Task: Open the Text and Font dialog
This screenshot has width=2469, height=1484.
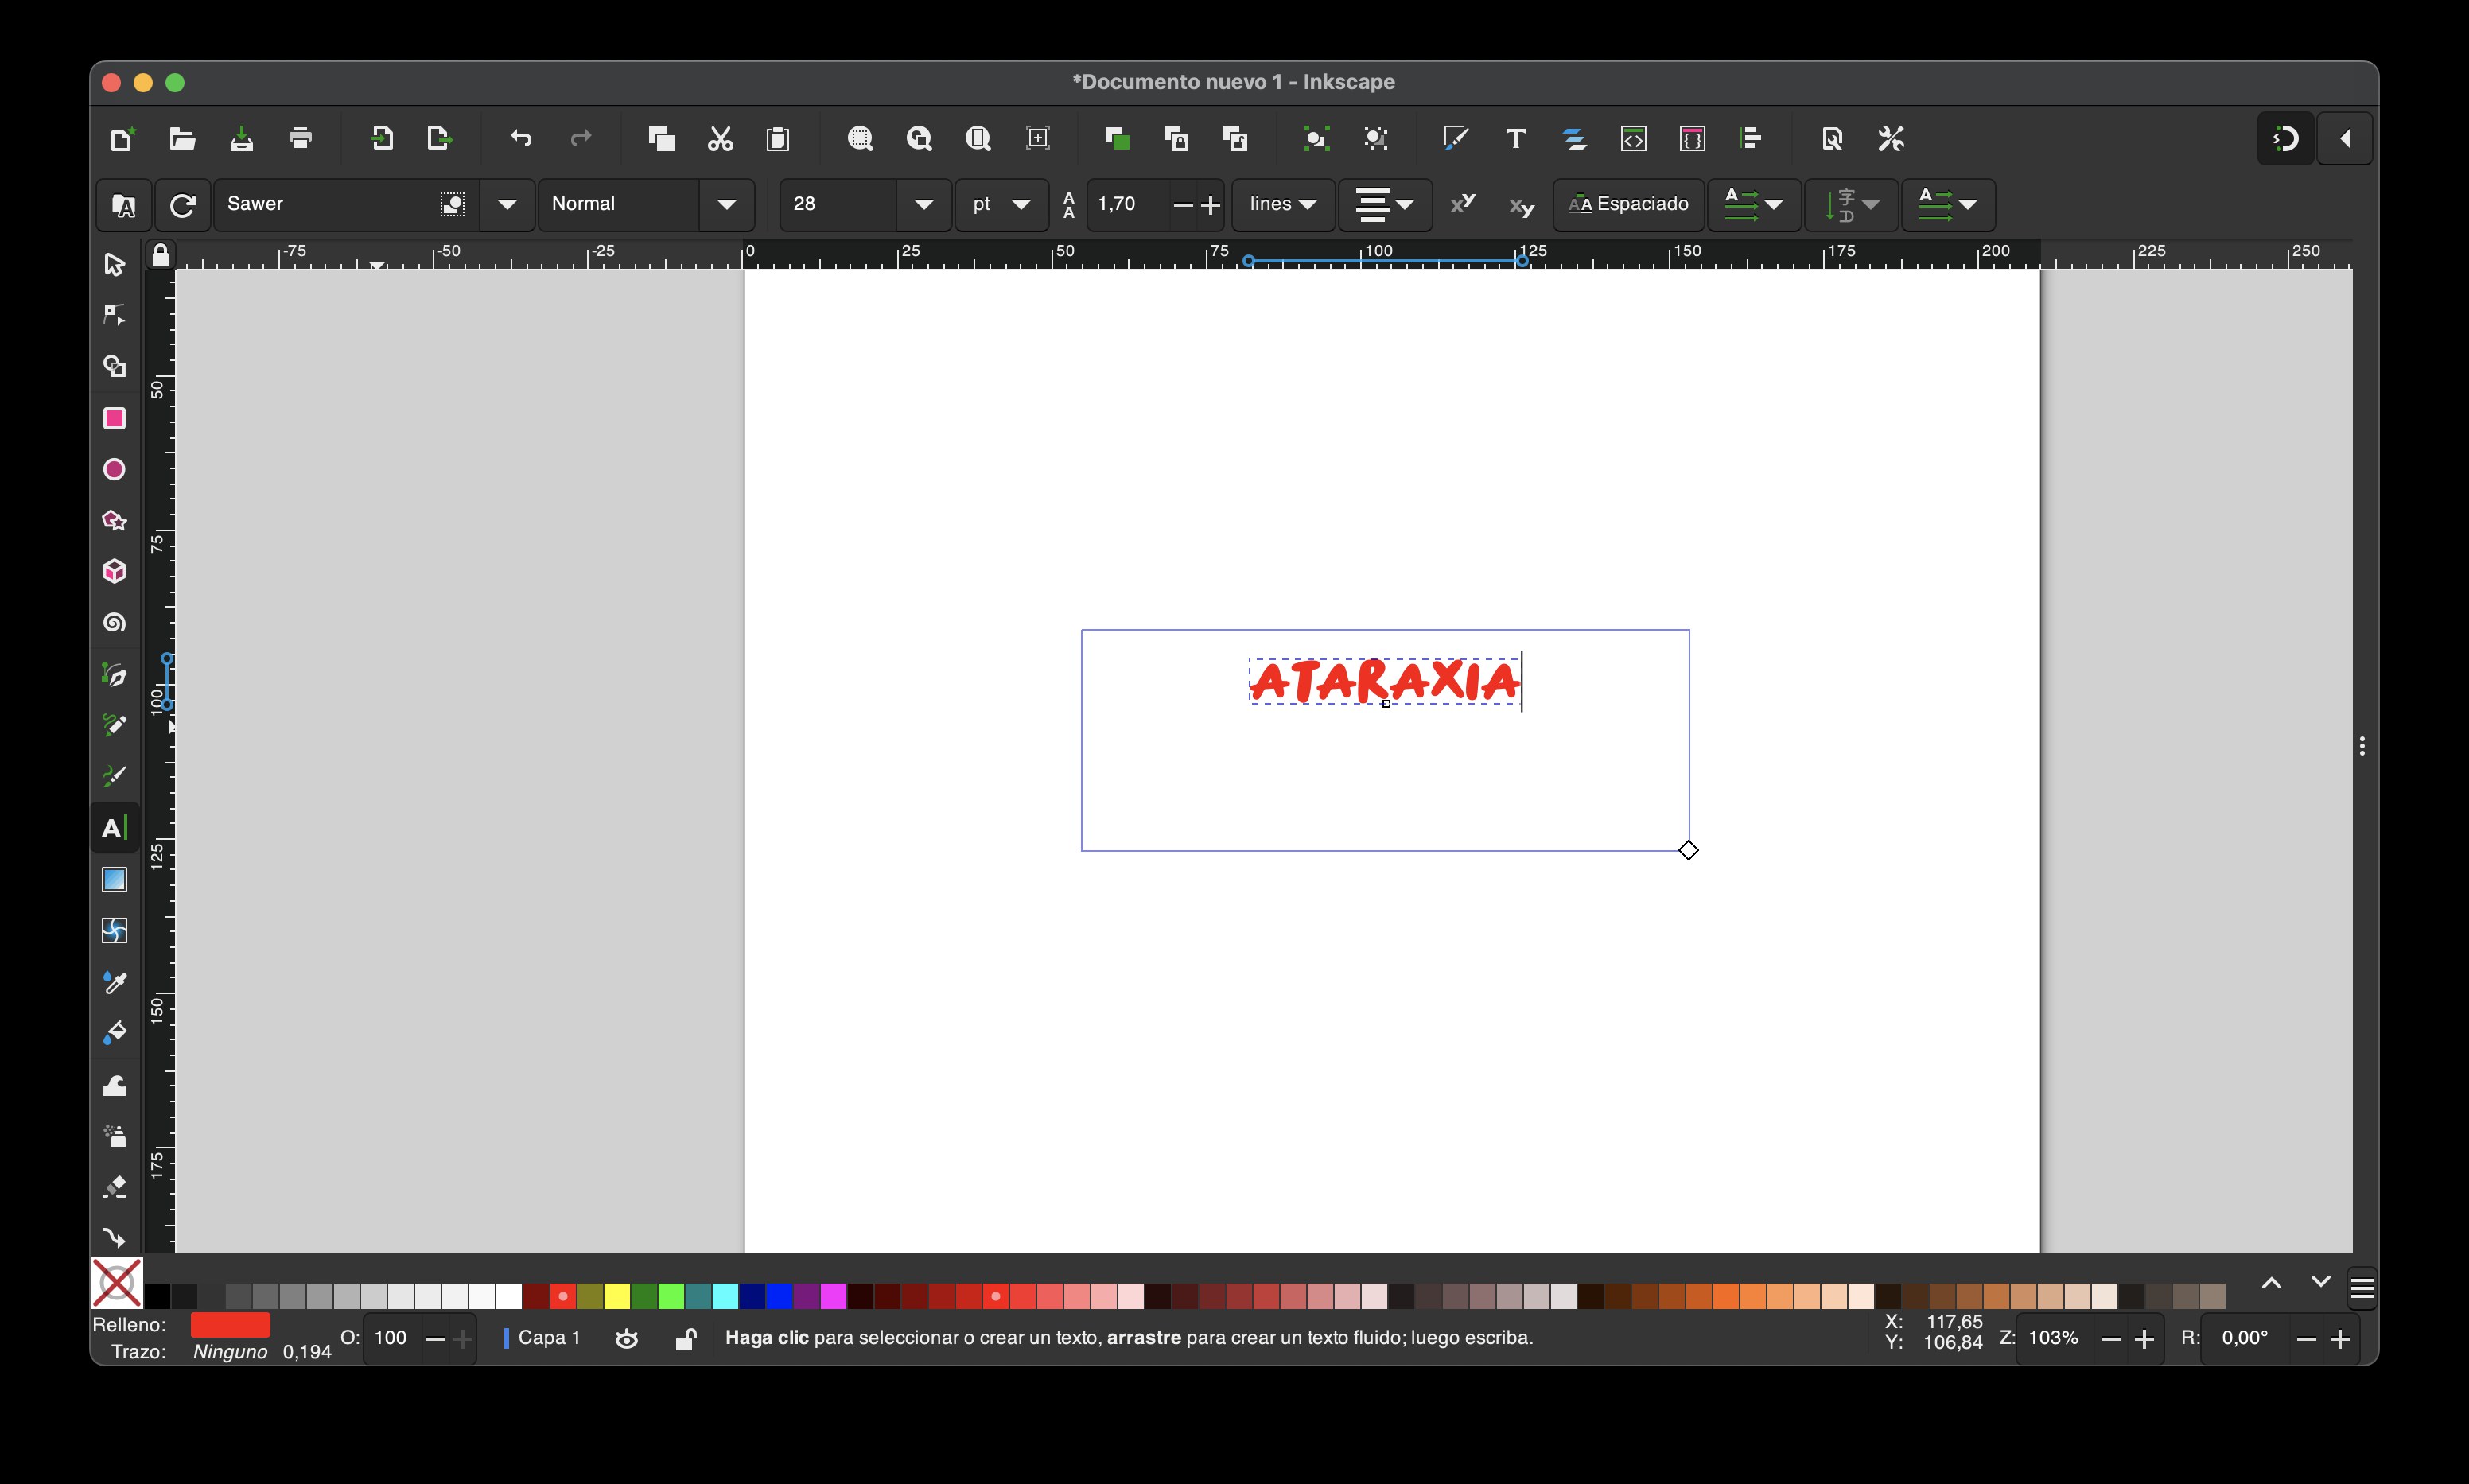Action: [1515, 139]
